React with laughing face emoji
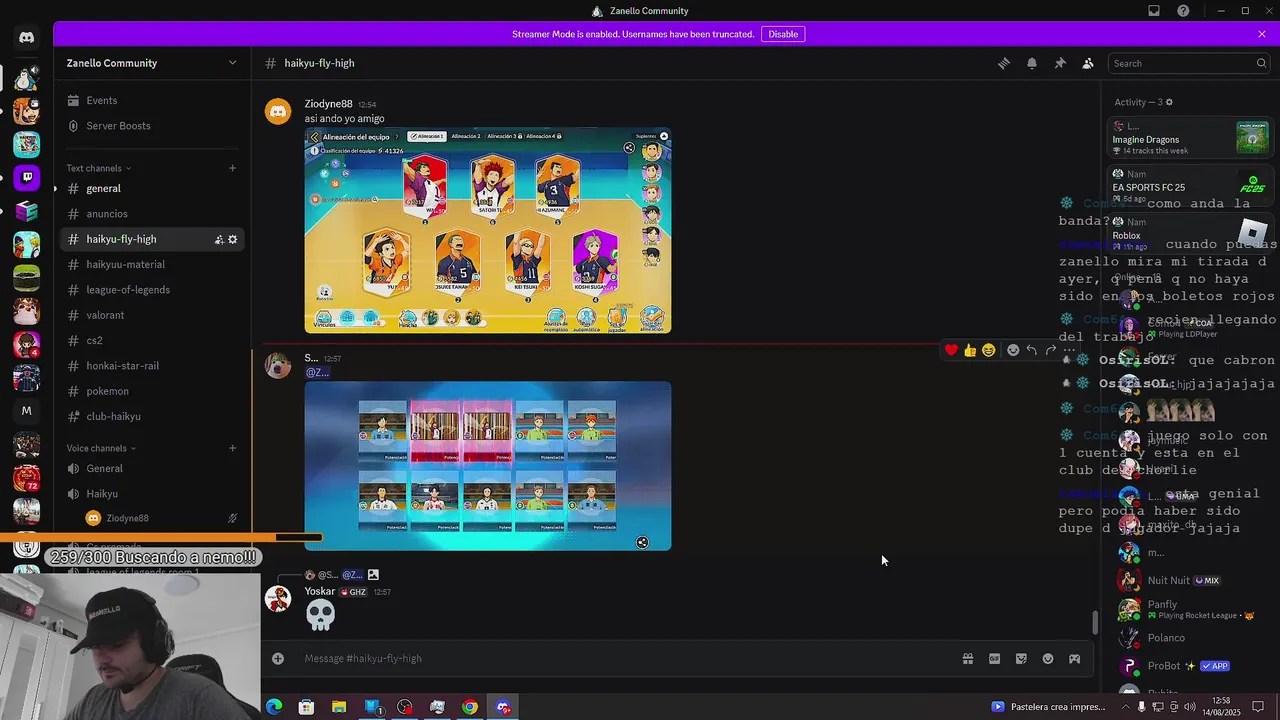The image size is (1280, 720). click(989, 350)
